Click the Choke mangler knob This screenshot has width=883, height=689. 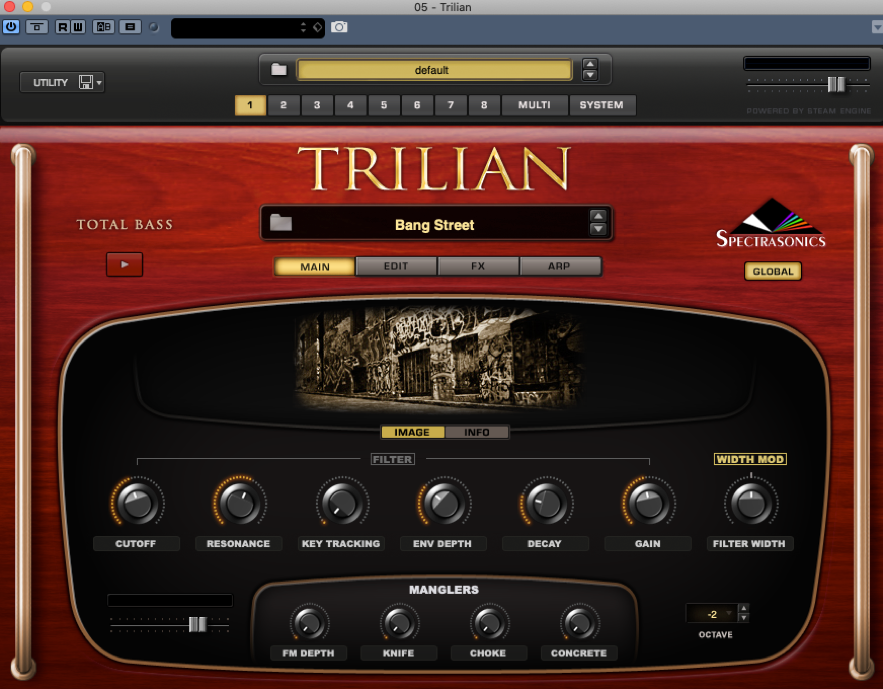(489, 623)
